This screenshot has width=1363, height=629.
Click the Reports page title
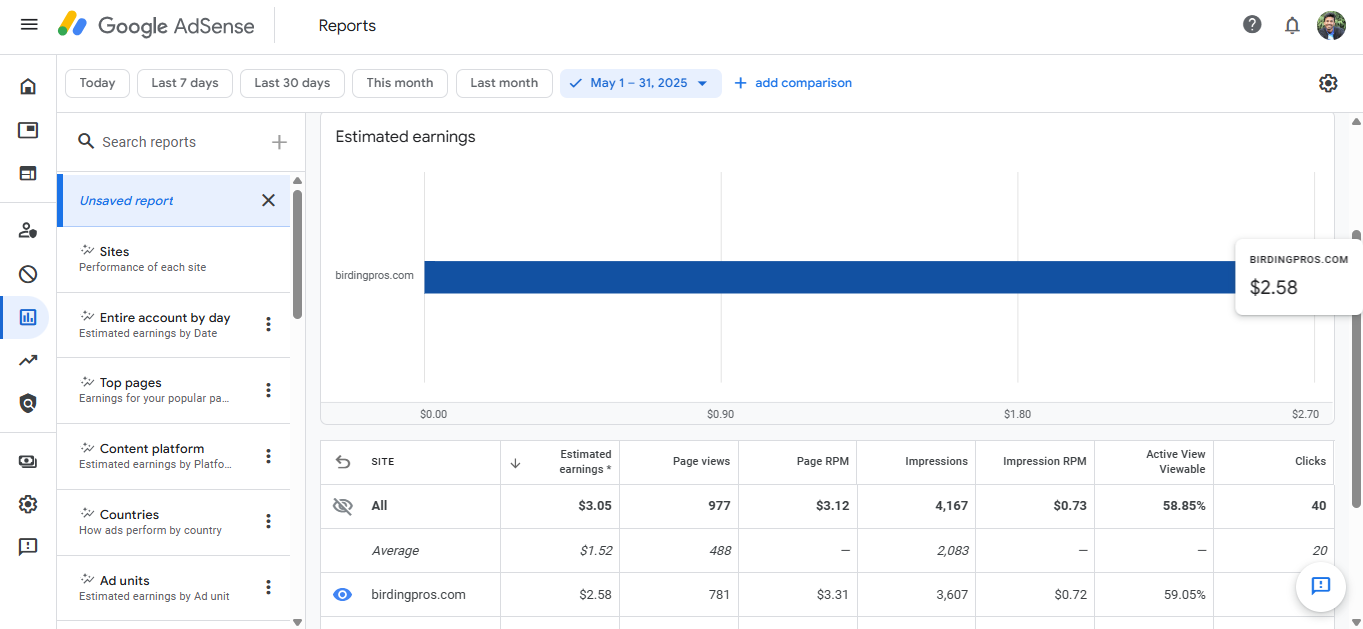(x=347, y=26)
